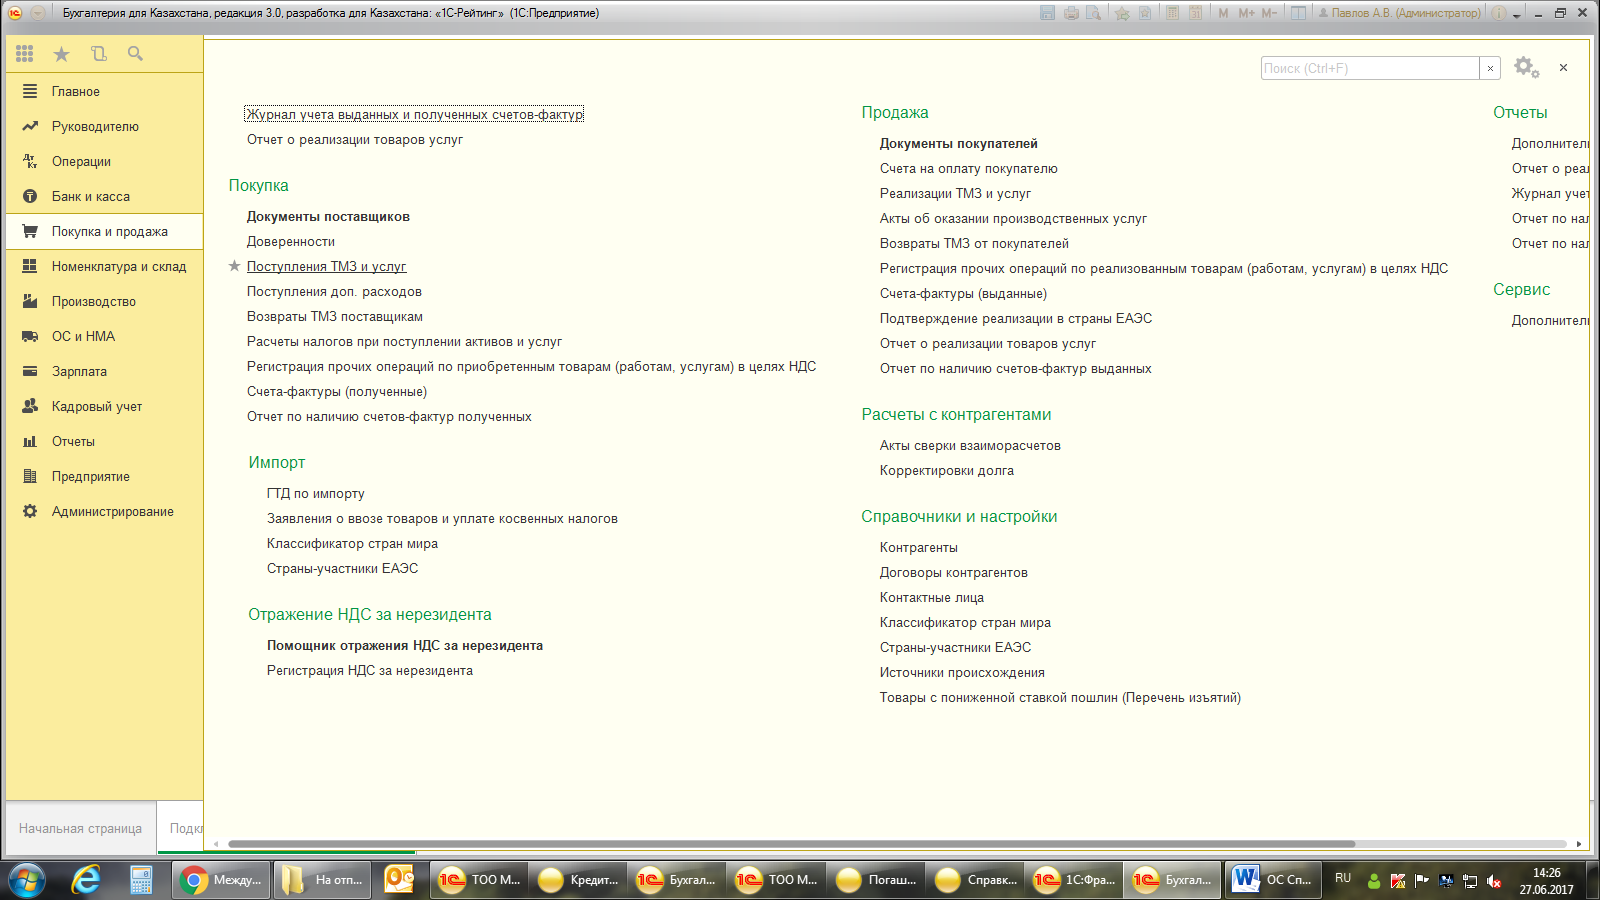The width and height of the screenshot is (1600, 900).
Task: Open Favorites star in the tools panel
Action: click(61, 54)
